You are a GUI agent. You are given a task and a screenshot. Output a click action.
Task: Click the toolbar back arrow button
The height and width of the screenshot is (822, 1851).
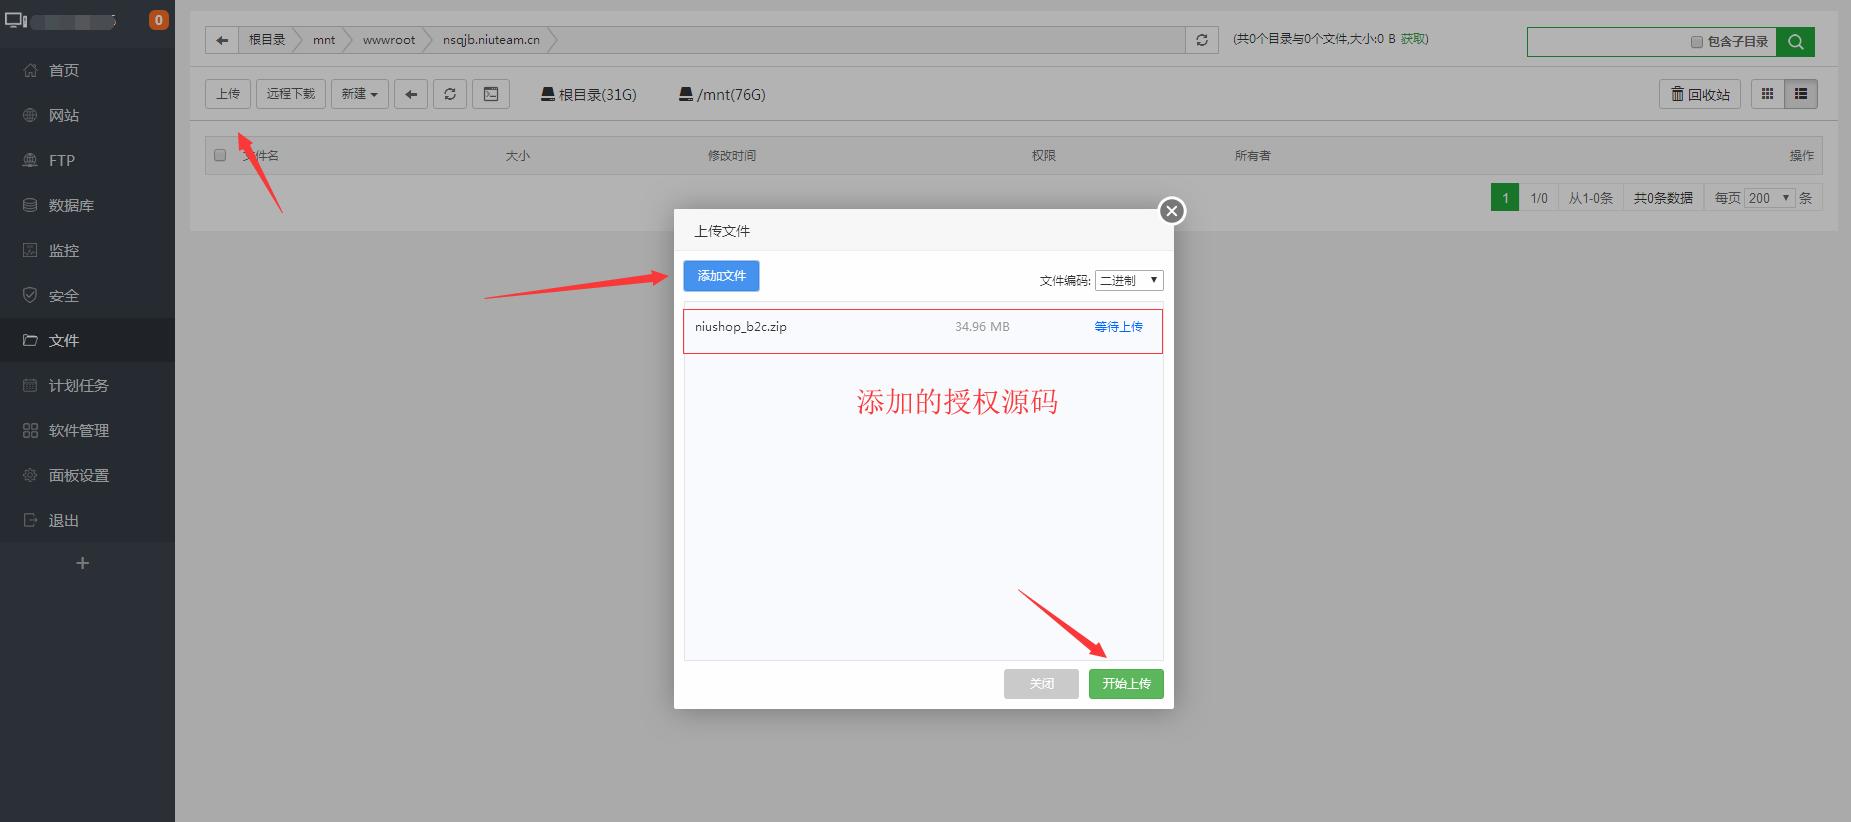(x=411, y=94)
